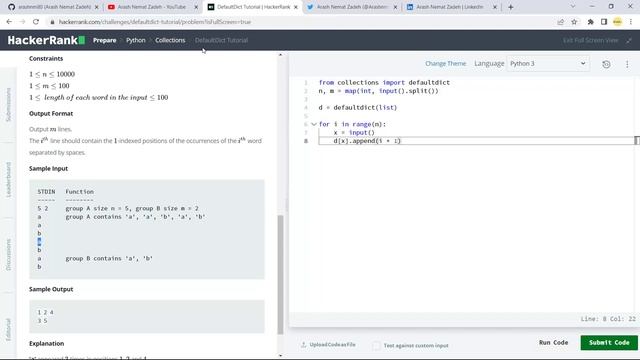This screenshot has height=360, width=640.
Task: Click code line 1 import statement
Action: point(384,82)
